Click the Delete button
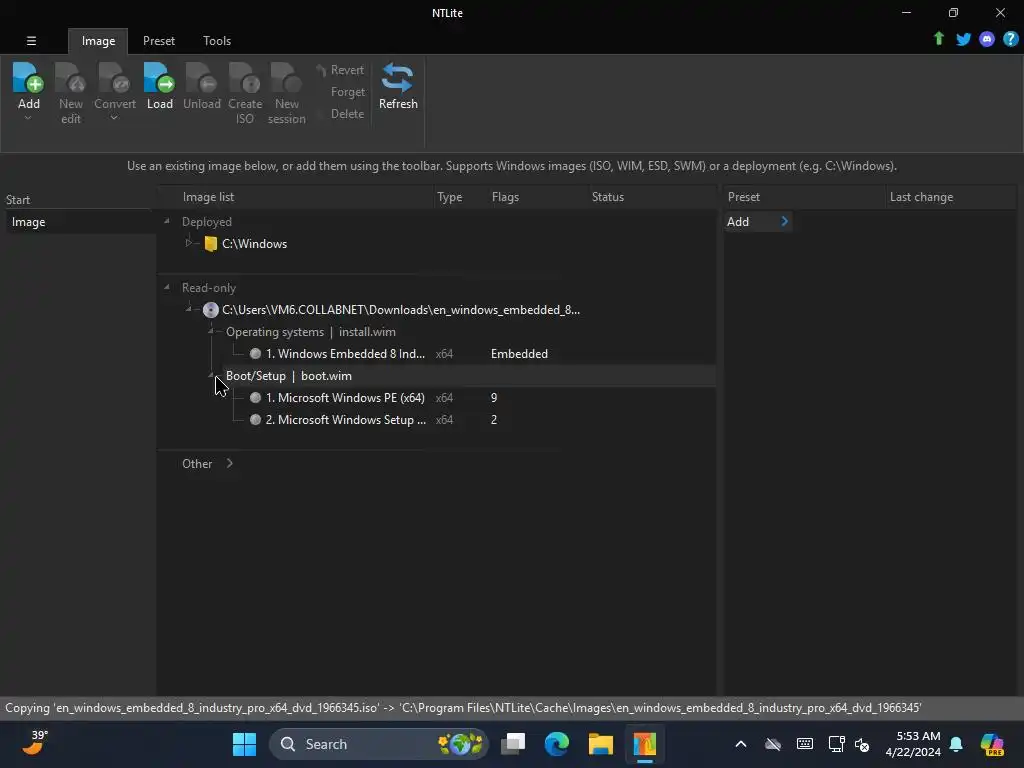 (347, 114)
